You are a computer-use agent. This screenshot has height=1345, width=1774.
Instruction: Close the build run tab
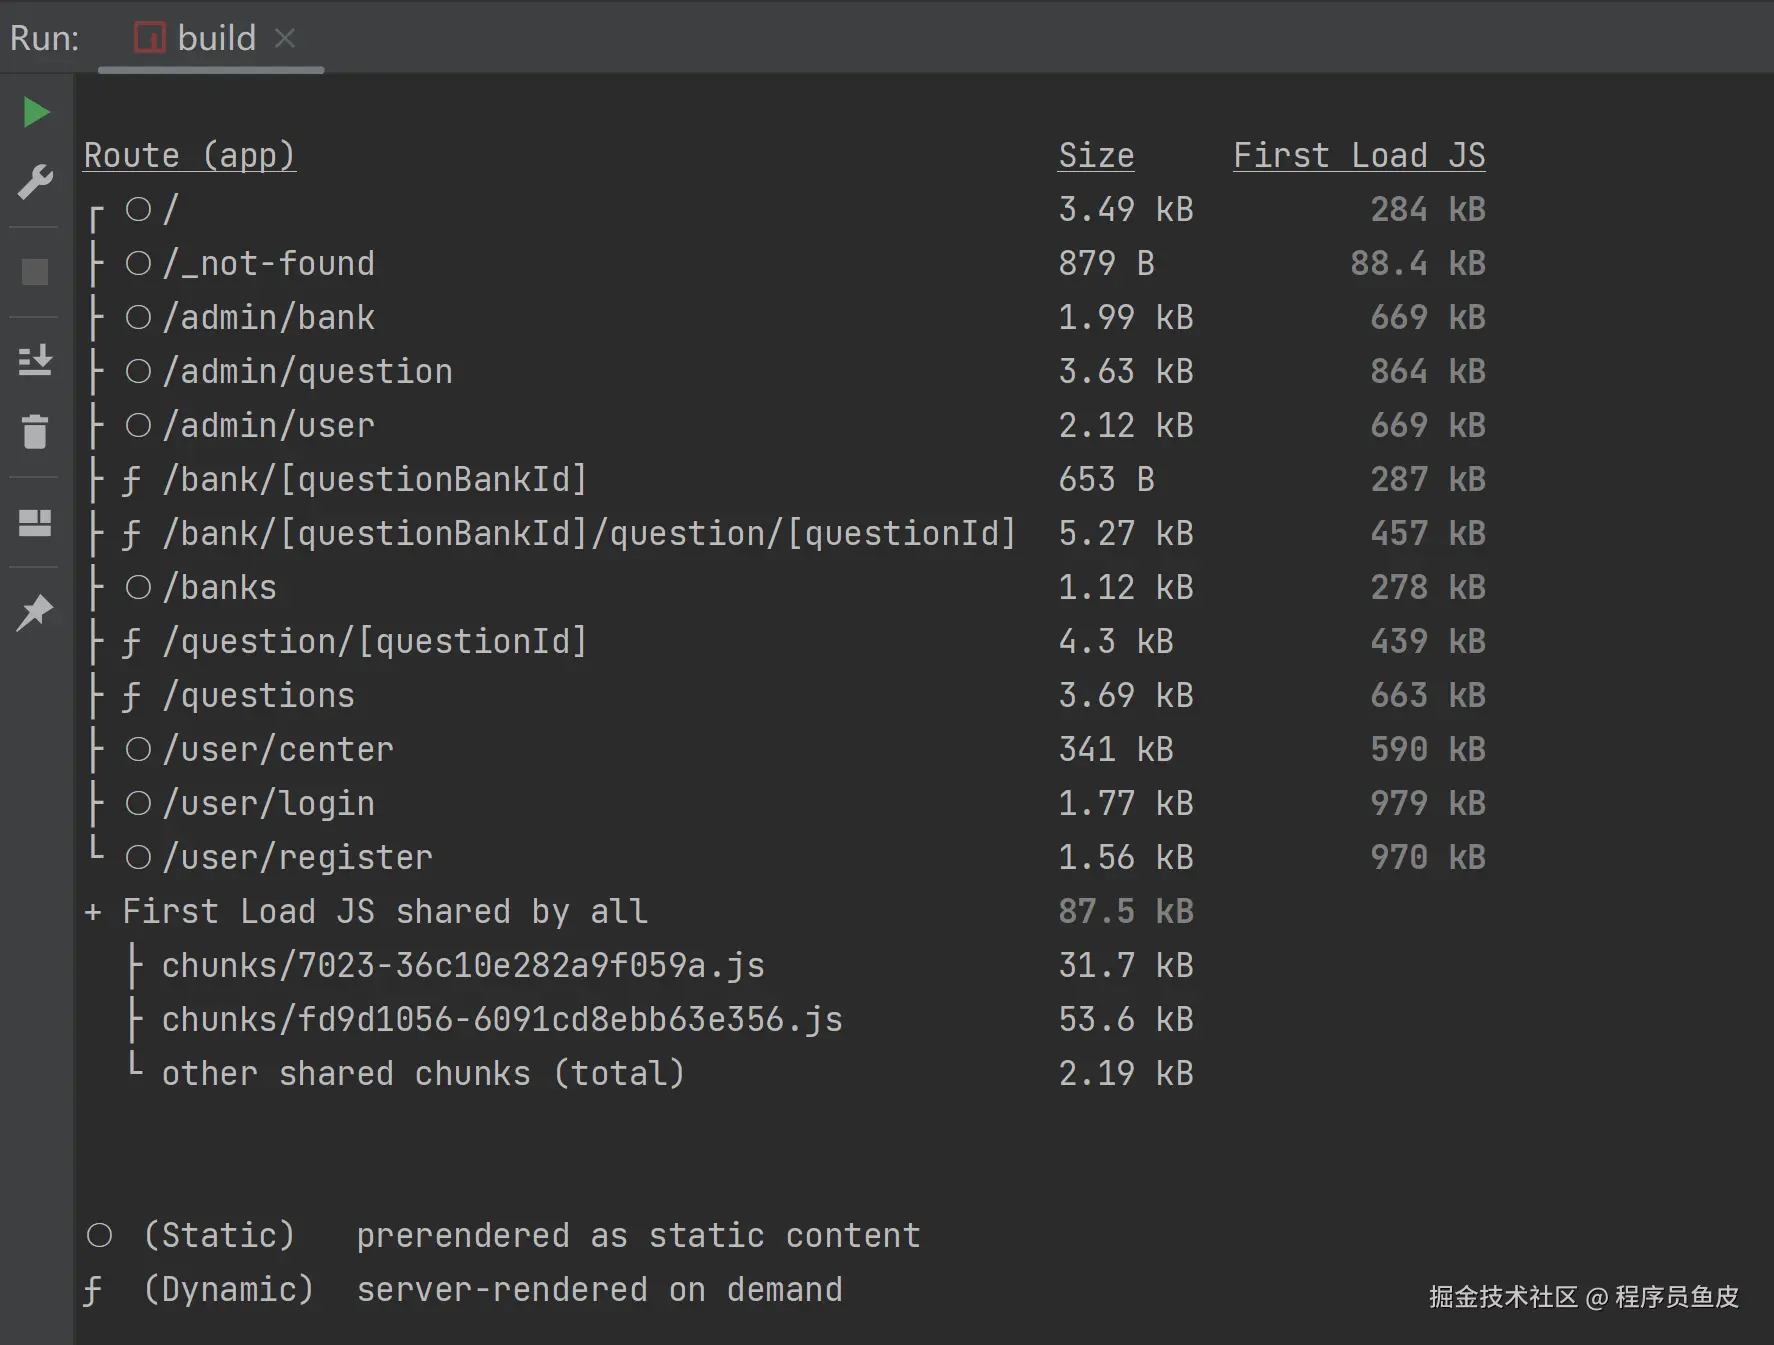285,38
